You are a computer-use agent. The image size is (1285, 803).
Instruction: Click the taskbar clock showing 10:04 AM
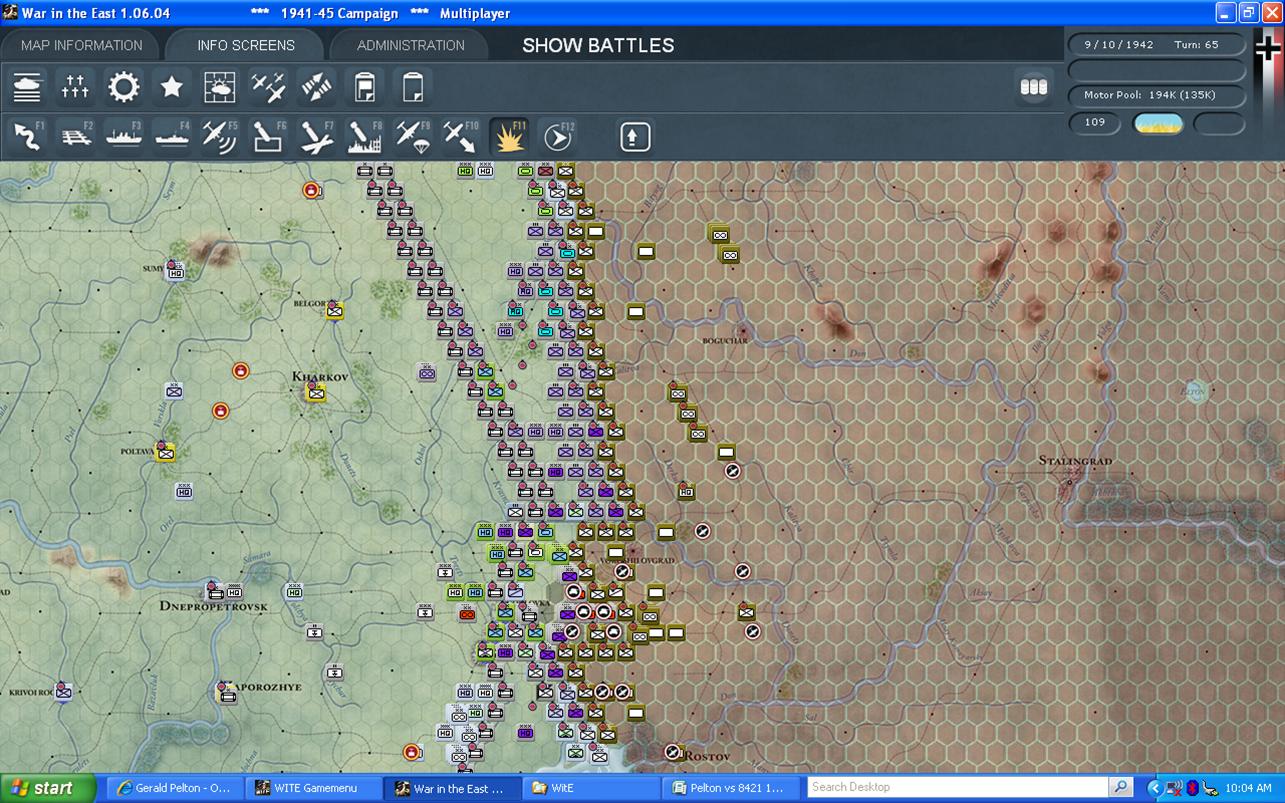(x=1248, y=788)
